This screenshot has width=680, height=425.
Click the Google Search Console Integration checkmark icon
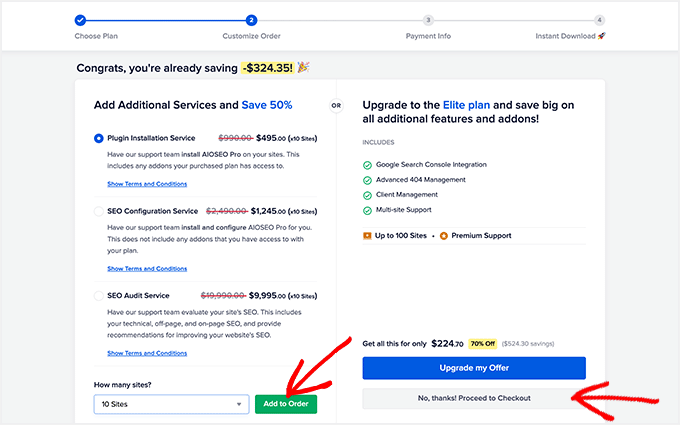click(367, 164)
